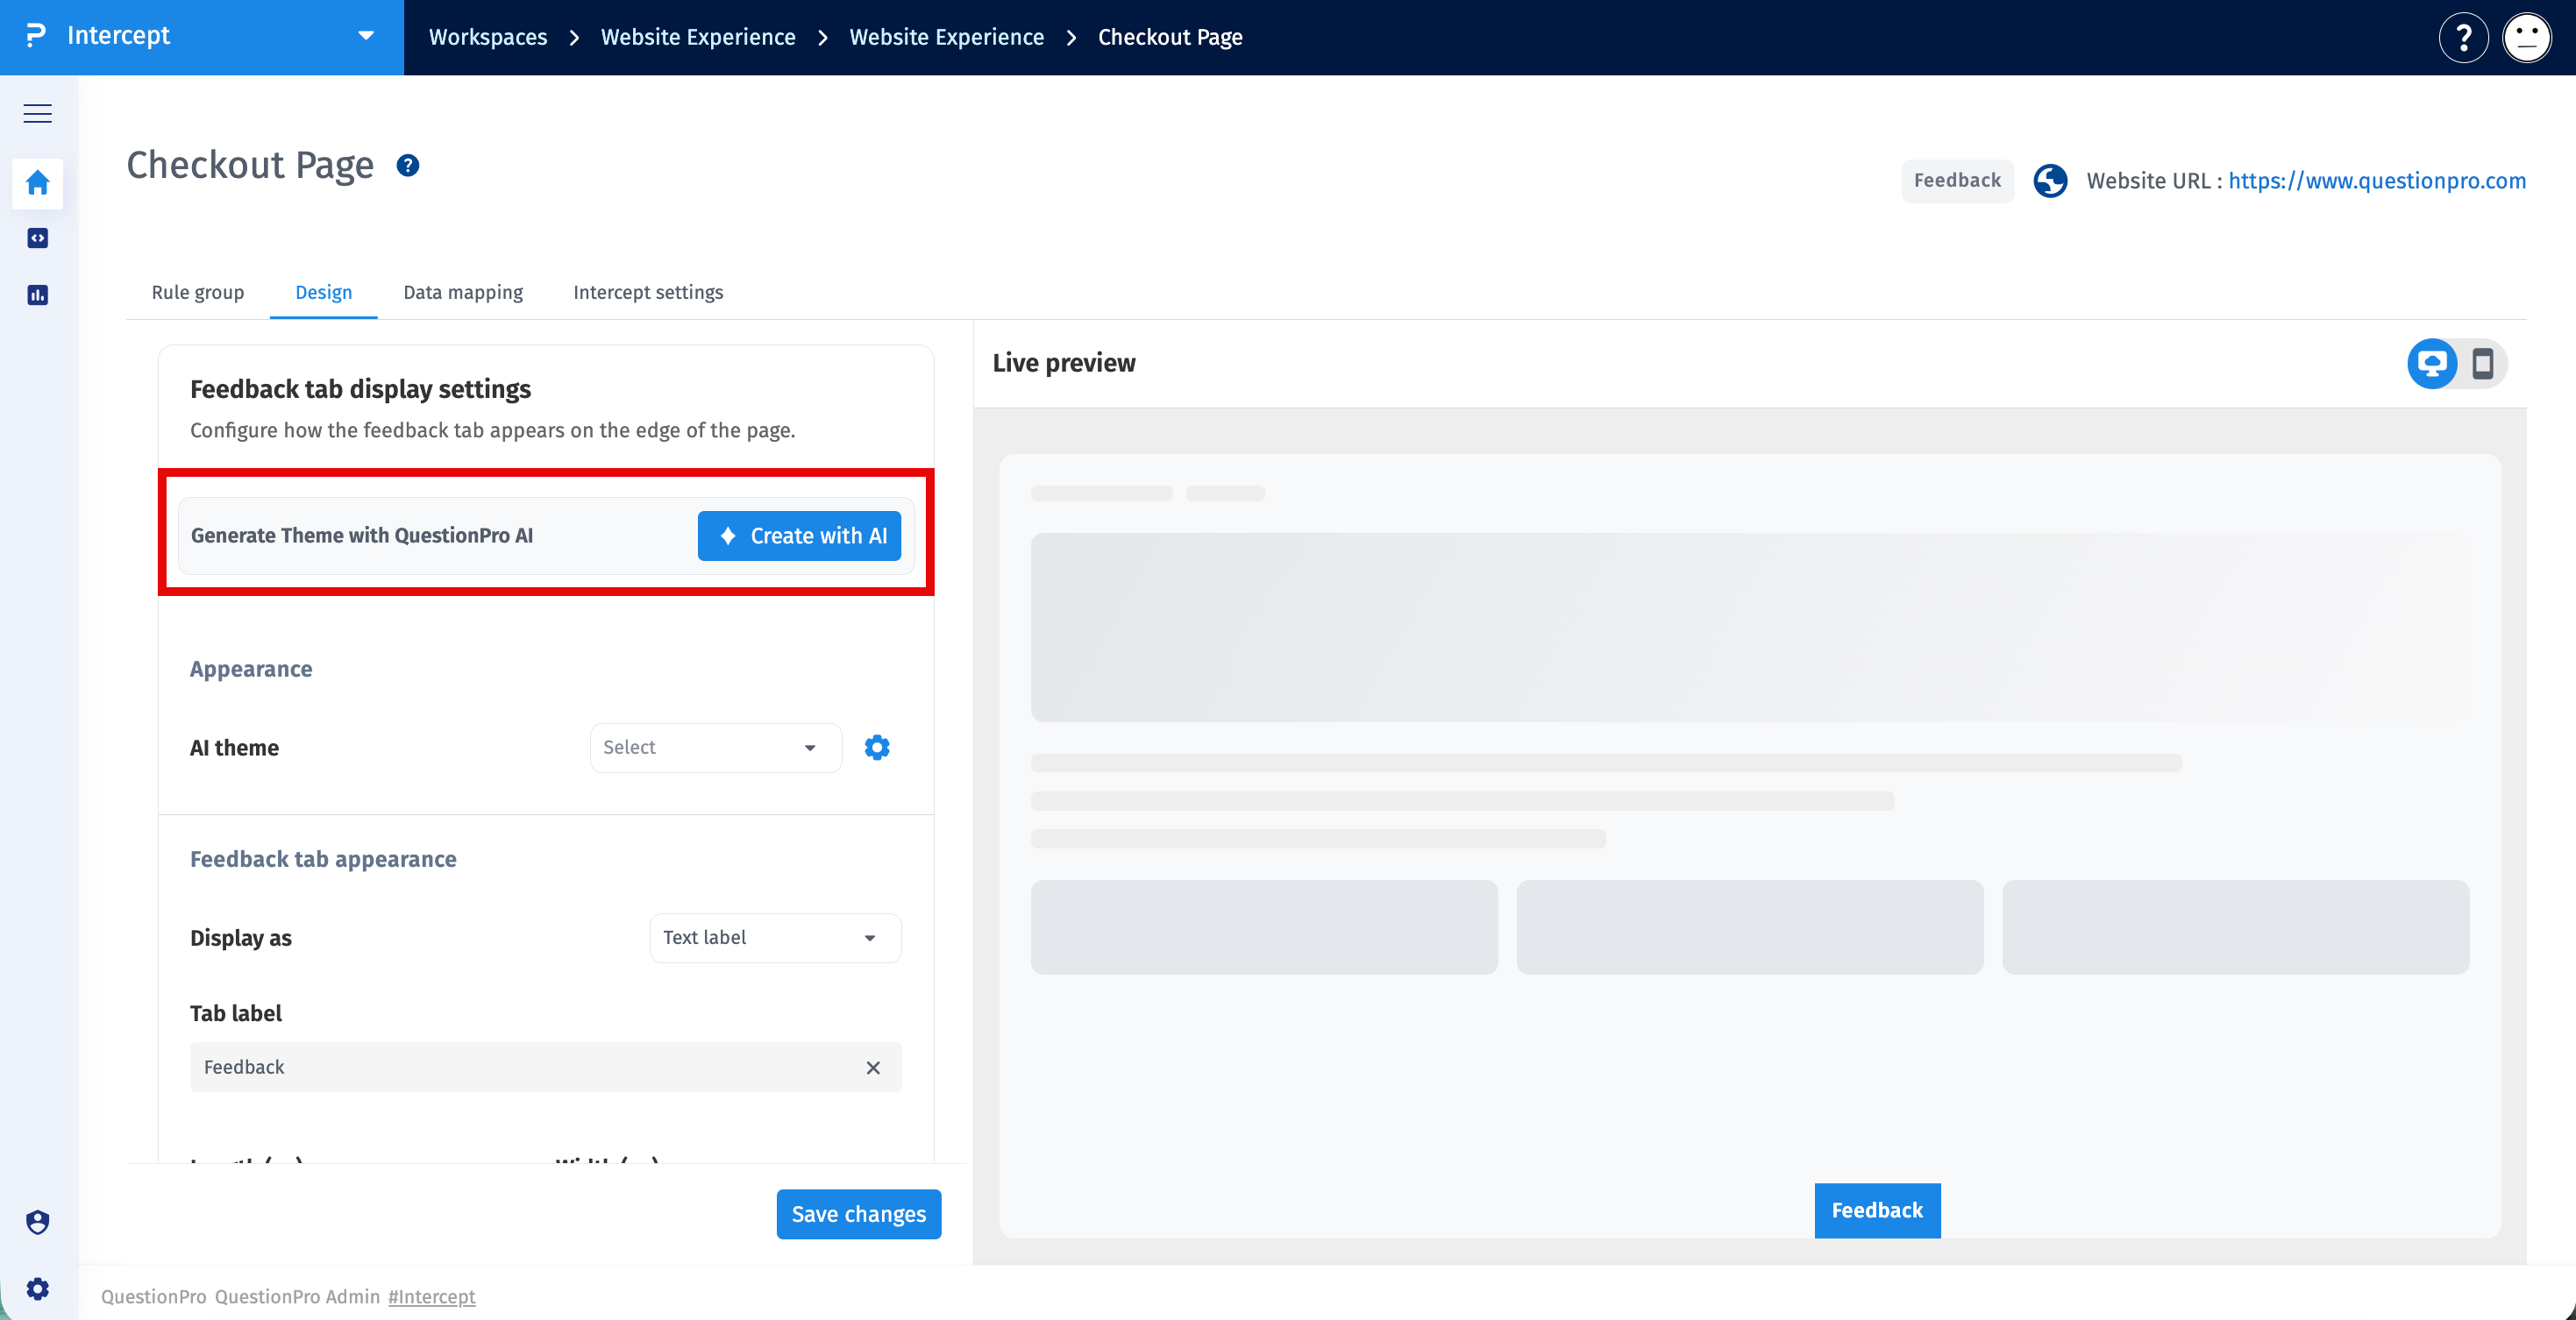Image resolution: width=2576 pixels, height=1320 pixels.
Task: Click the info icon next to Checkout Page
Action: [x=408, y=165]
